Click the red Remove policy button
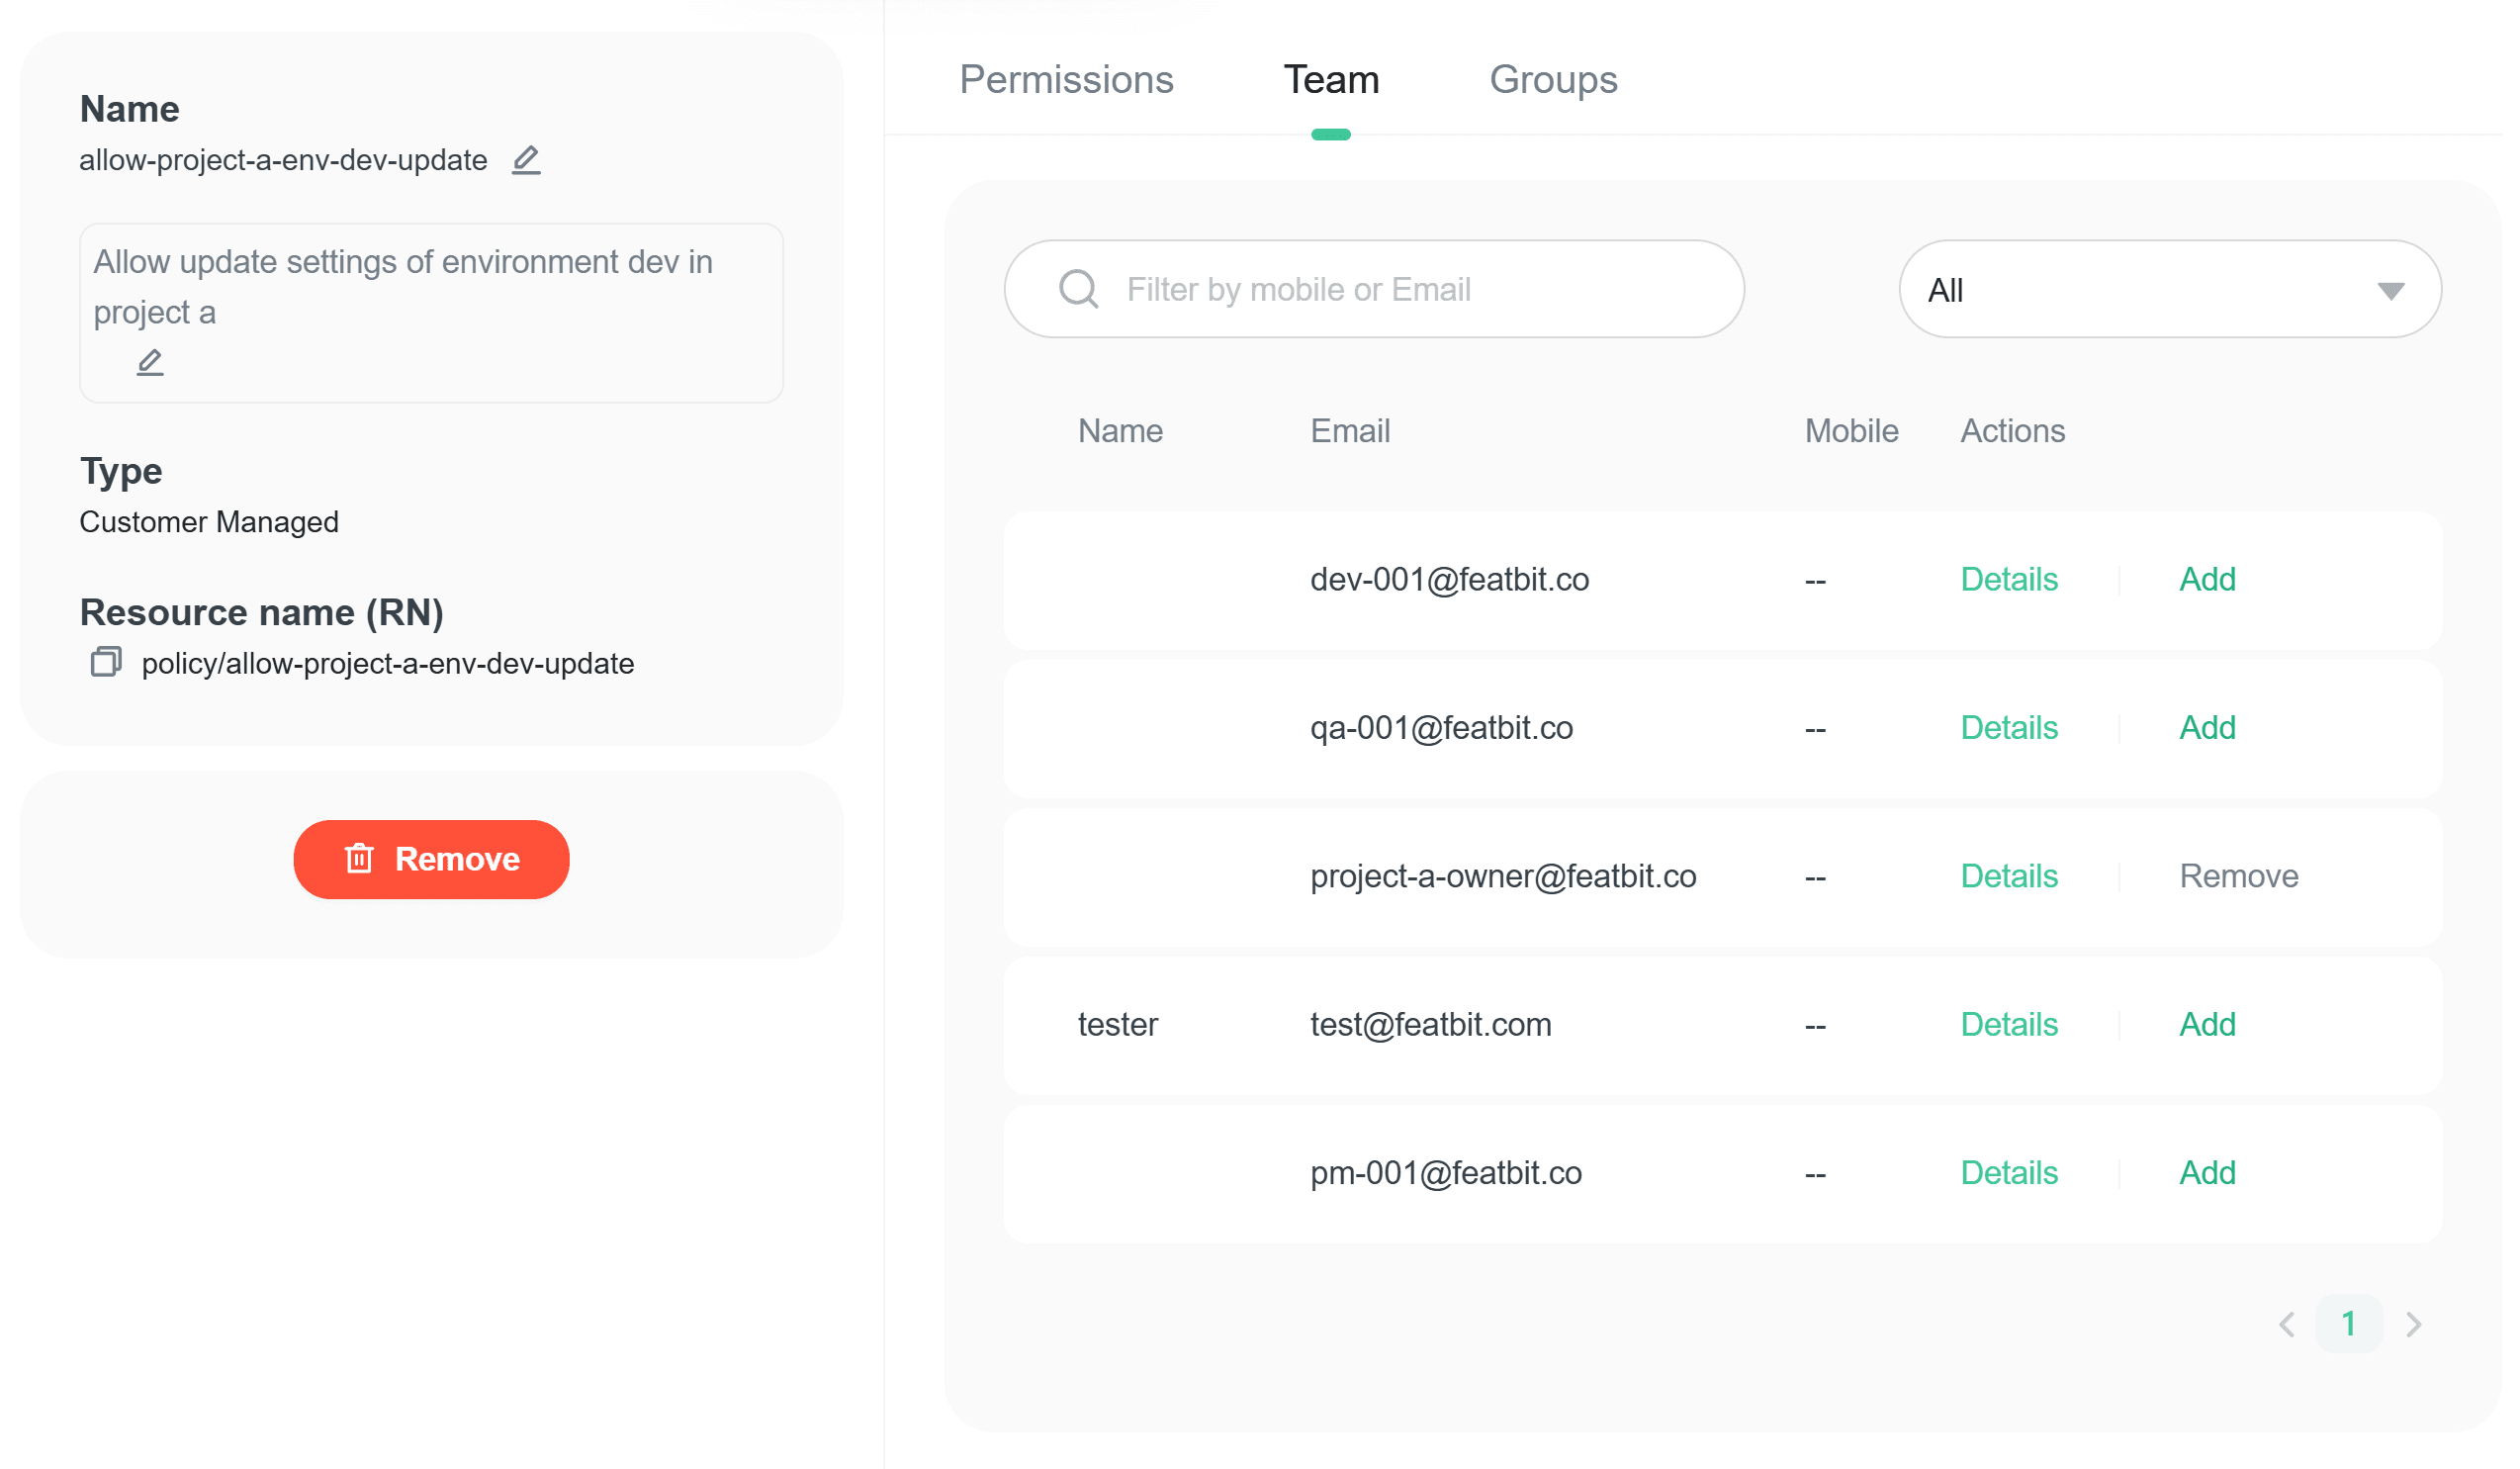The width and height of the screenshot is (2520, 1469). click(x=432, y=860)
